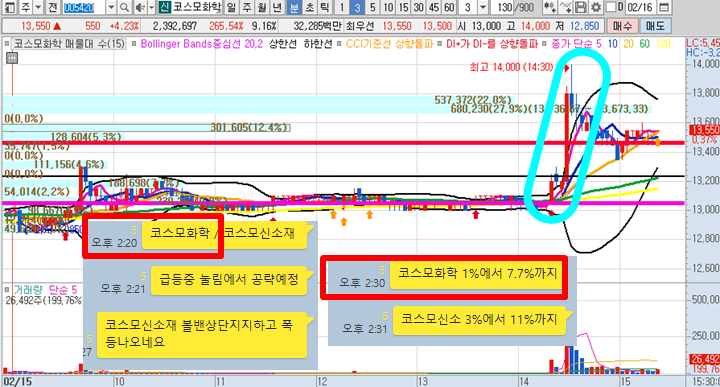The image size is (720, 387).
Task: Toggle the CCI기준선 상향돌파 indicator marker
Action: [339, 44]
